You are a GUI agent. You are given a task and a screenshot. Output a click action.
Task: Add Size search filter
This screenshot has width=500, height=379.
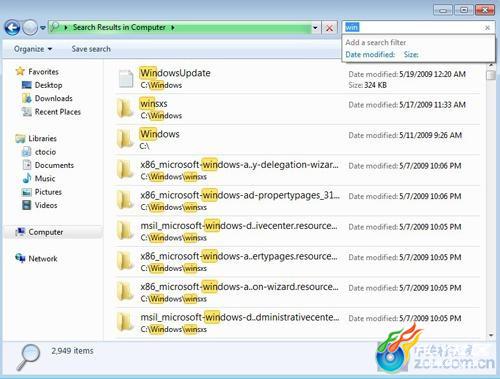coord(411,54)
